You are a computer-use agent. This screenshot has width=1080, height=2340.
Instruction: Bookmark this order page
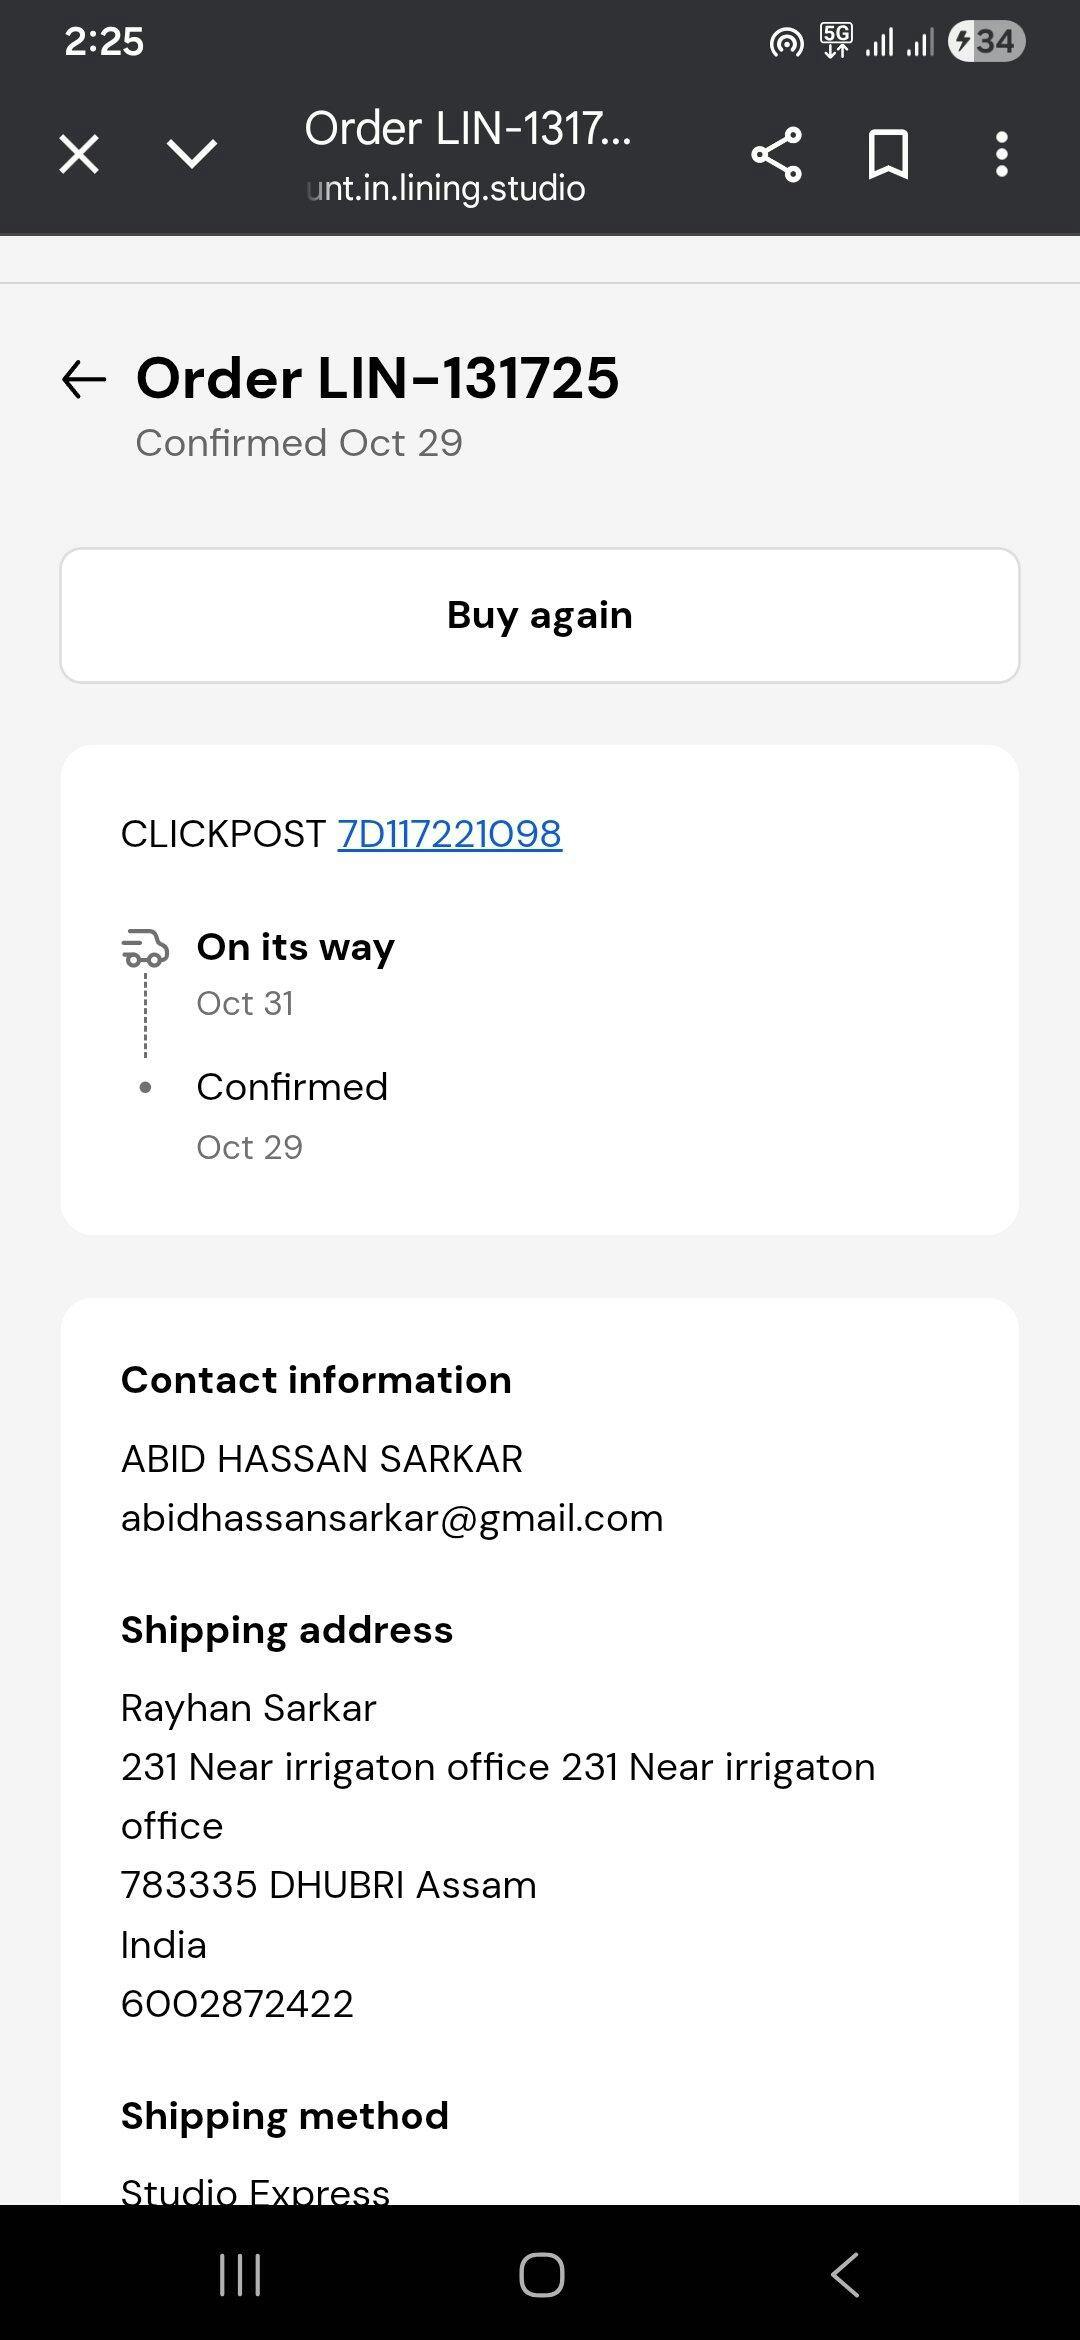(888, 155)
